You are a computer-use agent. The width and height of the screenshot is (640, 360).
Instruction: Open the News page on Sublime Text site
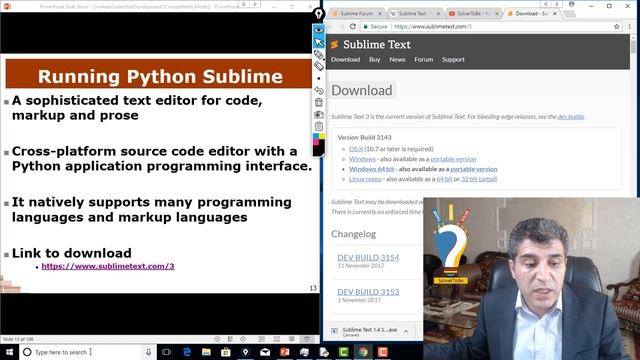point(397,60)
